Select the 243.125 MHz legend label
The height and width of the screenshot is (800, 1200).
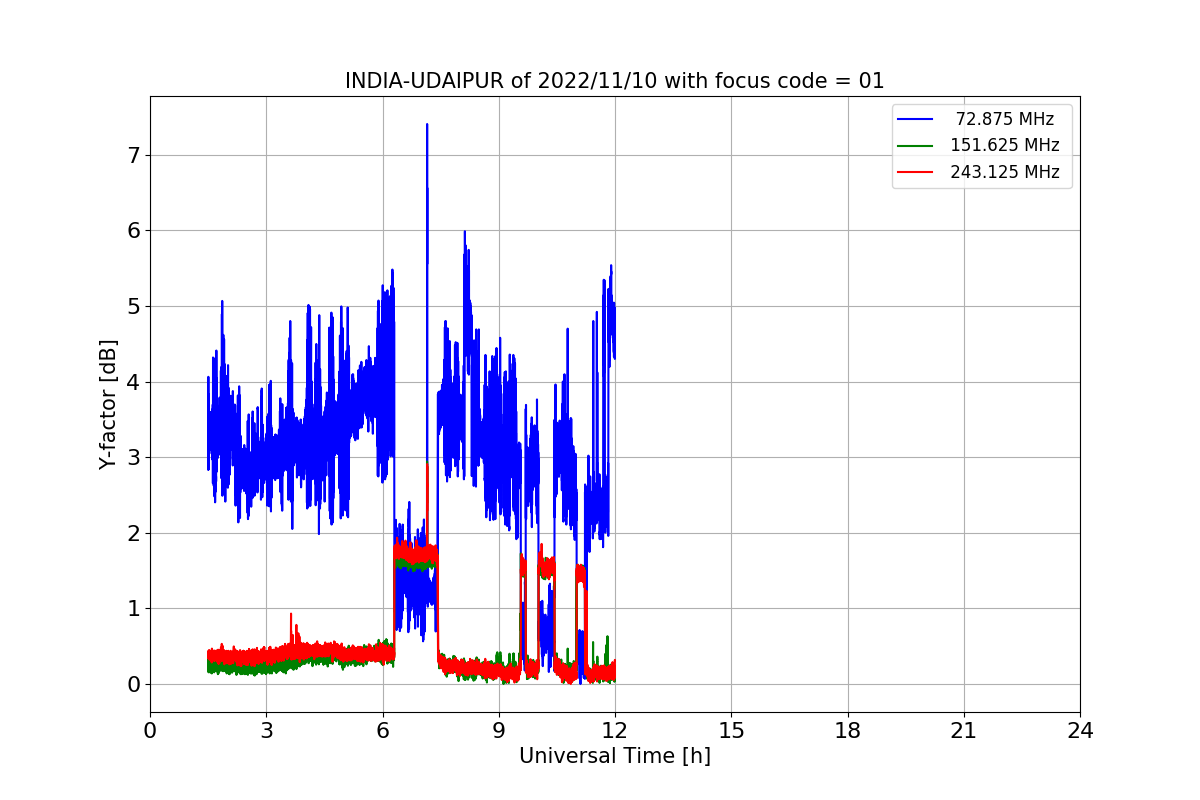tap(1005, 172)
